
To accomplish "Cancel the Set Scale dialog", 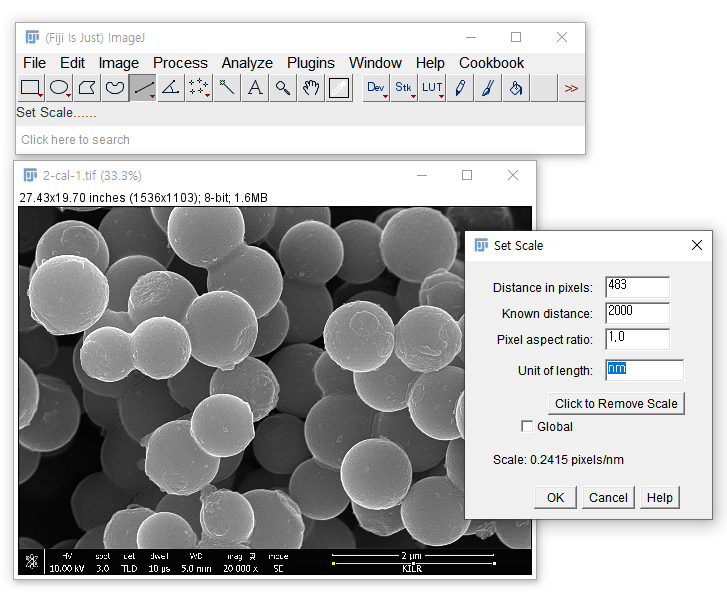I will coord(608,497).
